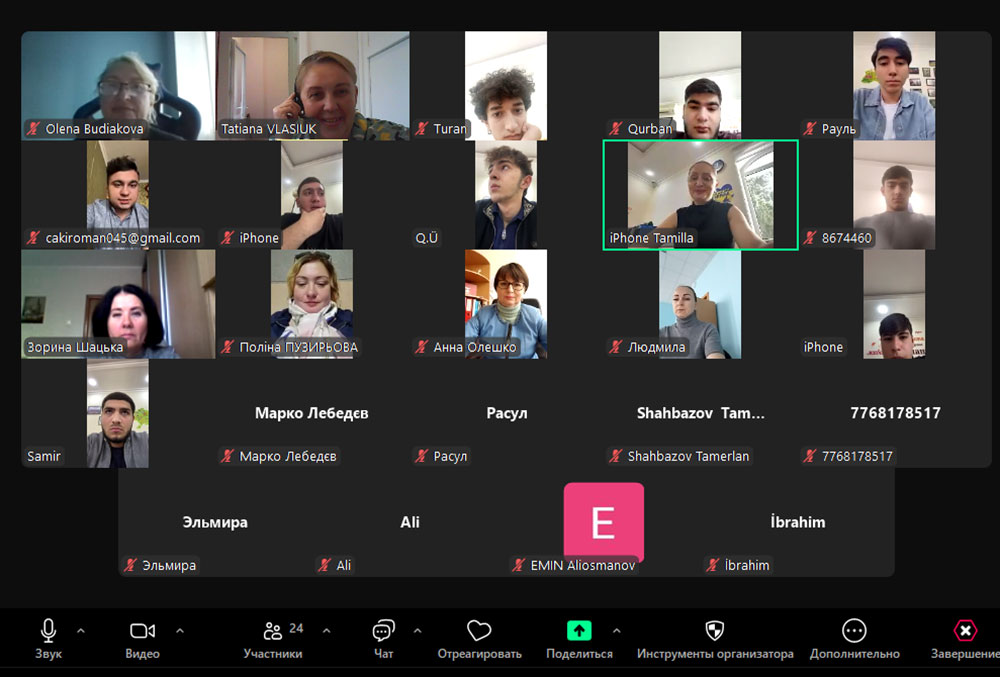Select Q.Ü participant video tile
Screen dimensions: 1000x677
coord(506,195)
